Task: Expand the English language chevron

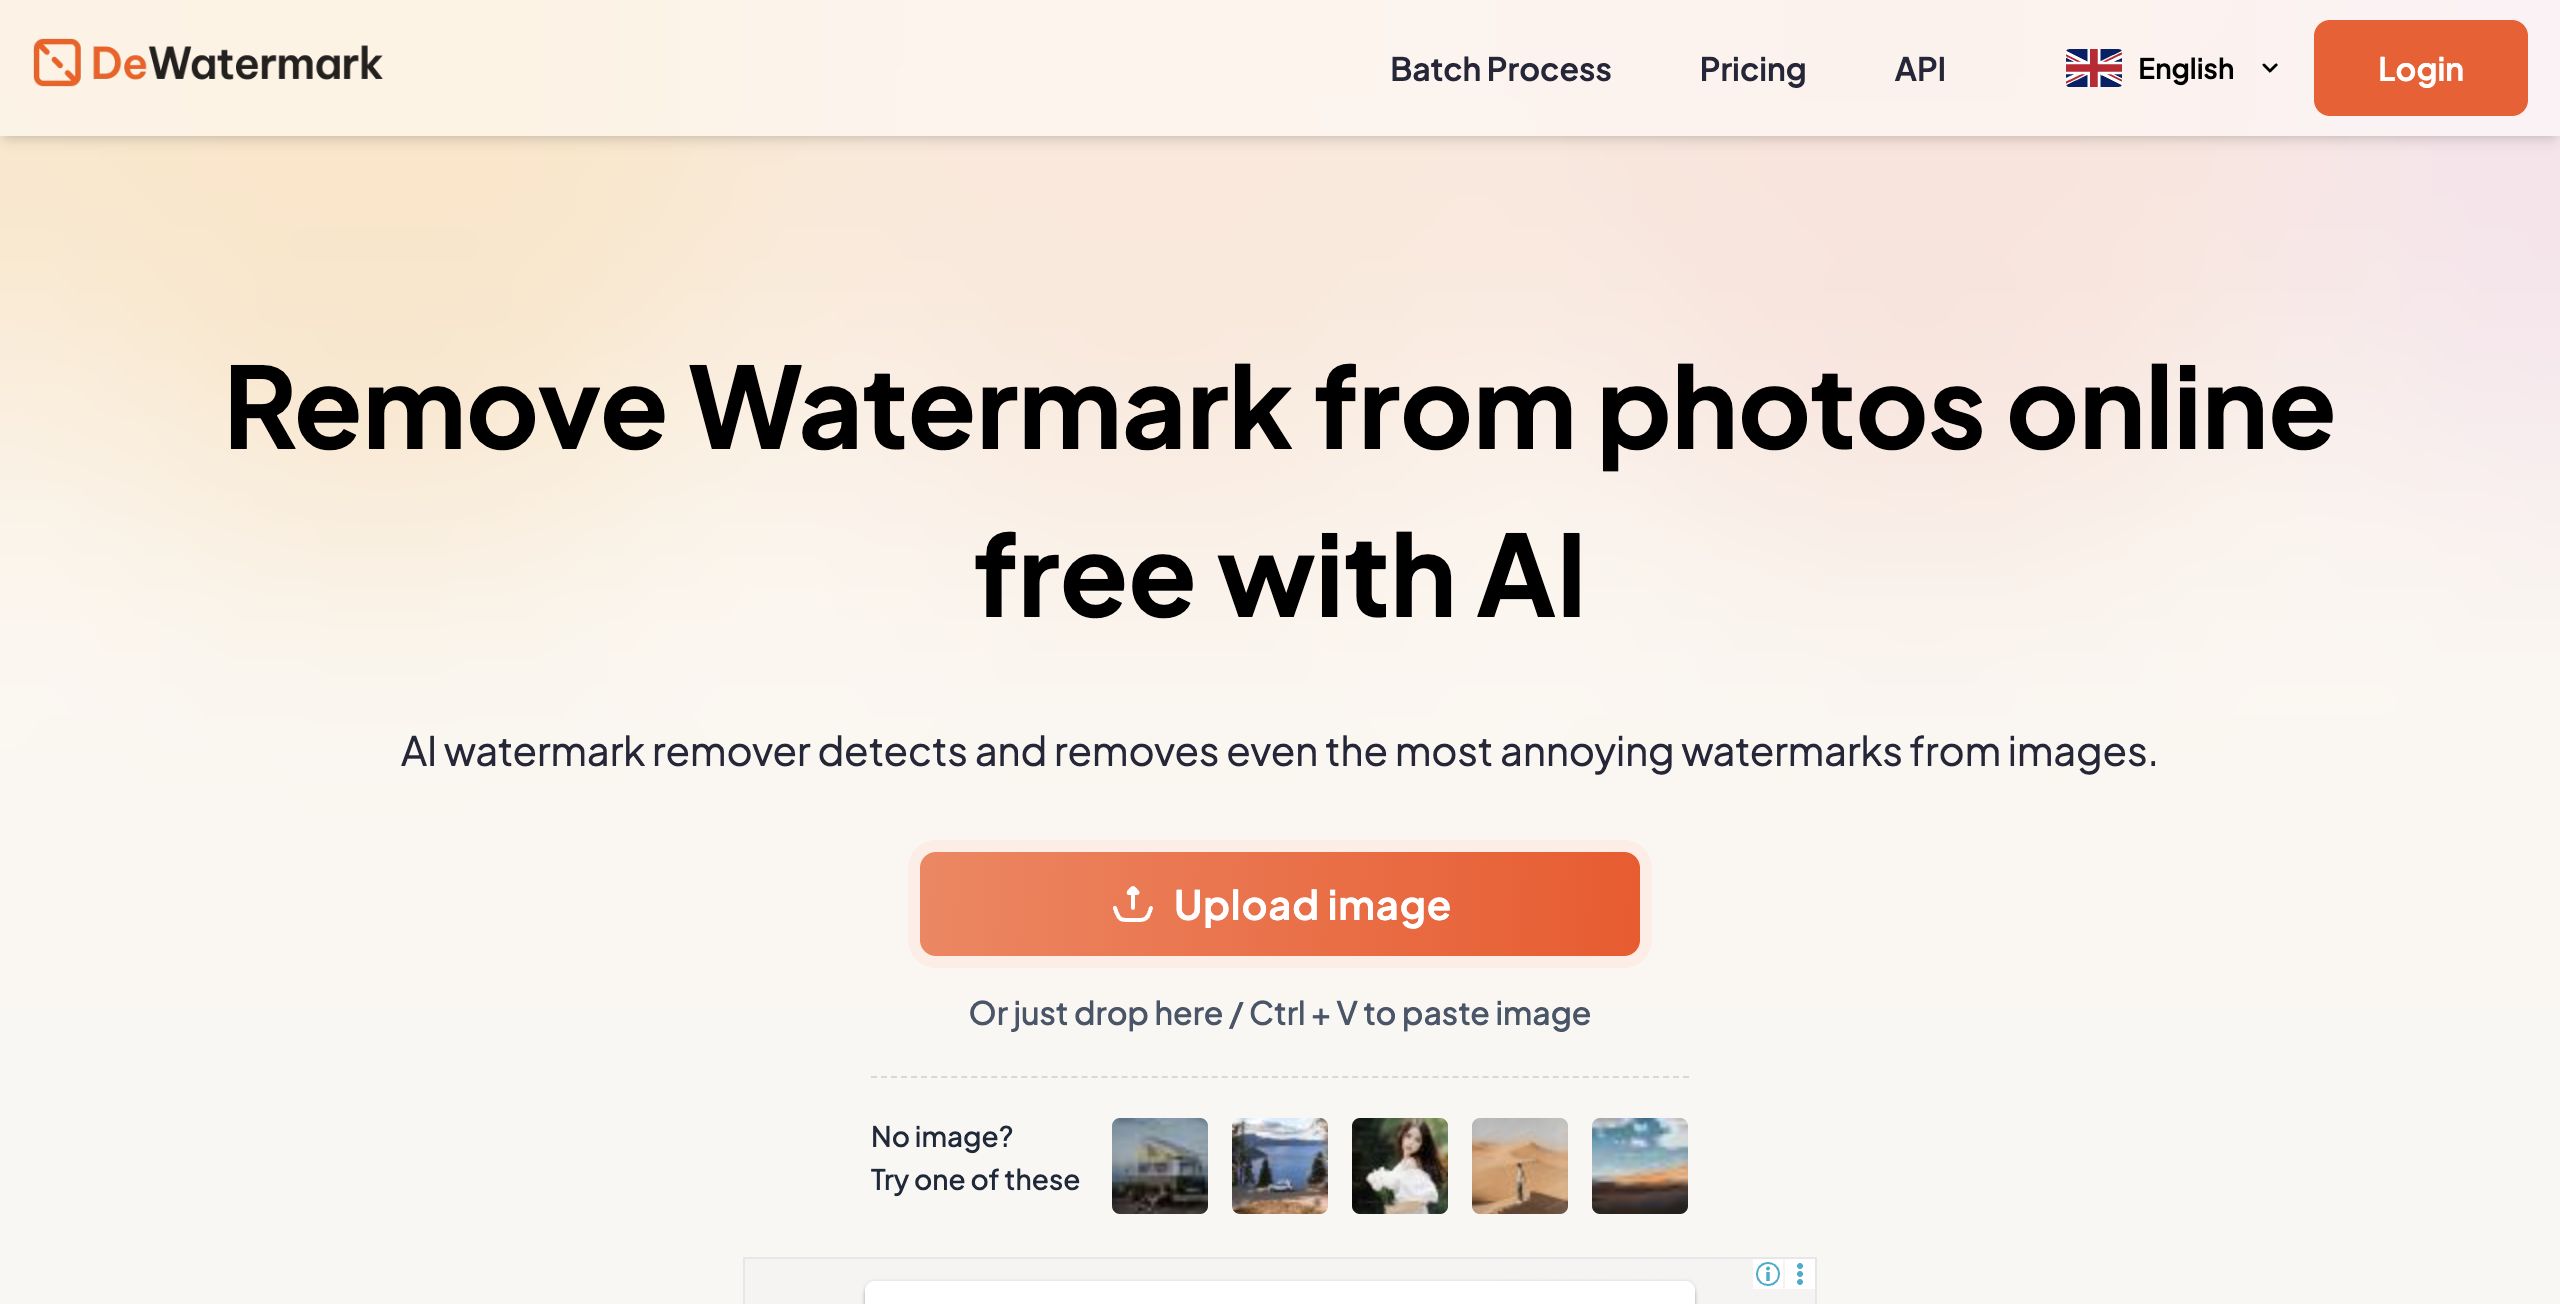Action: click(2270, 69)
